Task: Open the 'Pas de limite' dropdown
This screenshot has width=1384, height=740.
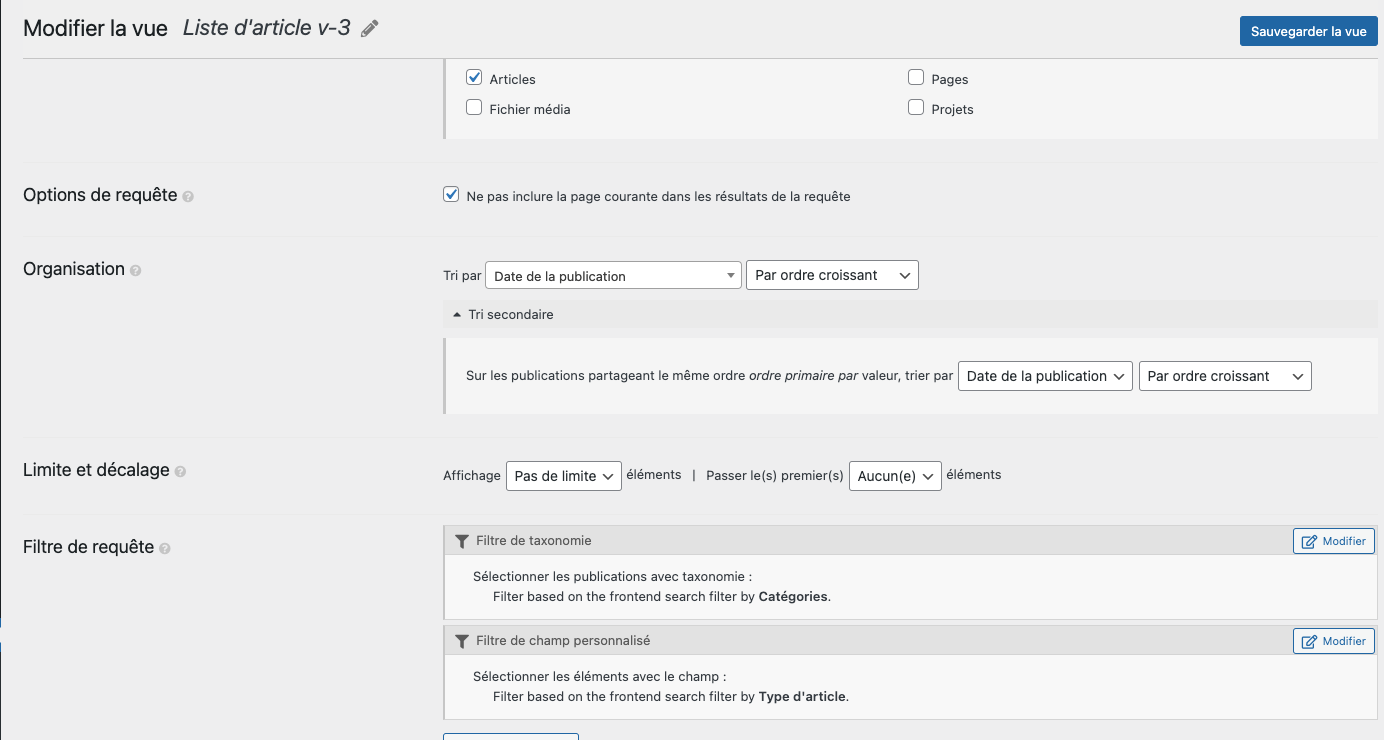Action: (564, 476)
